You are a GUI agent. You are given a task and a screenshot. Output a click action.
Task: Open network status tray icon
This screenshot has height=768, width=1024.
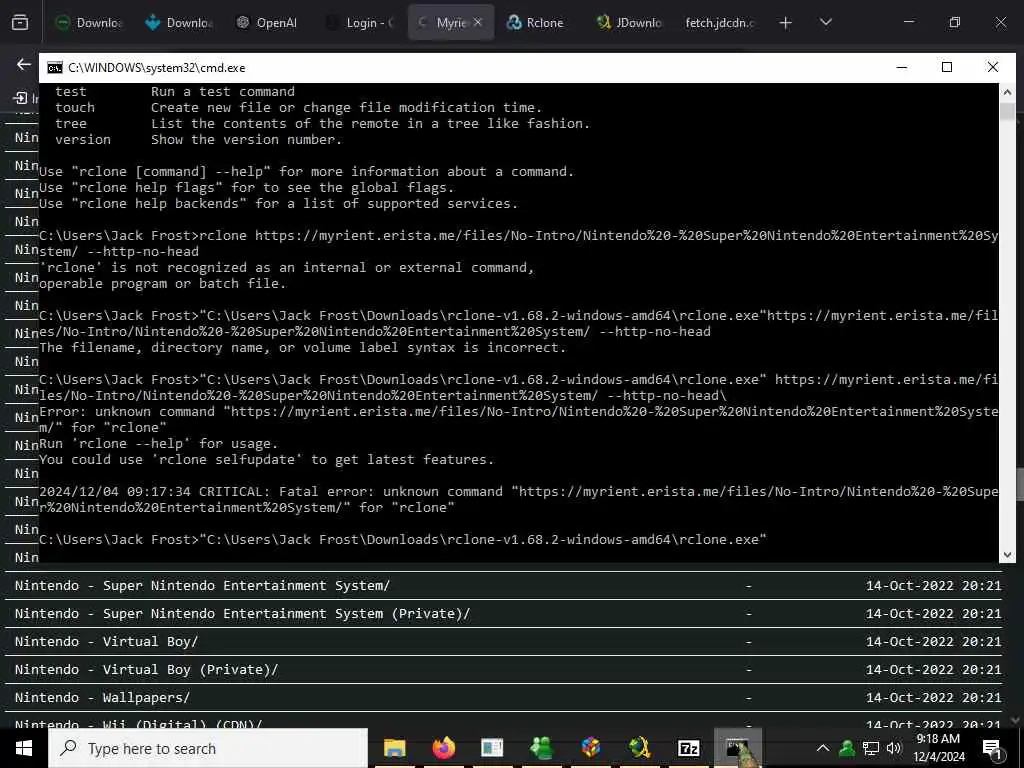click(871, 748)
